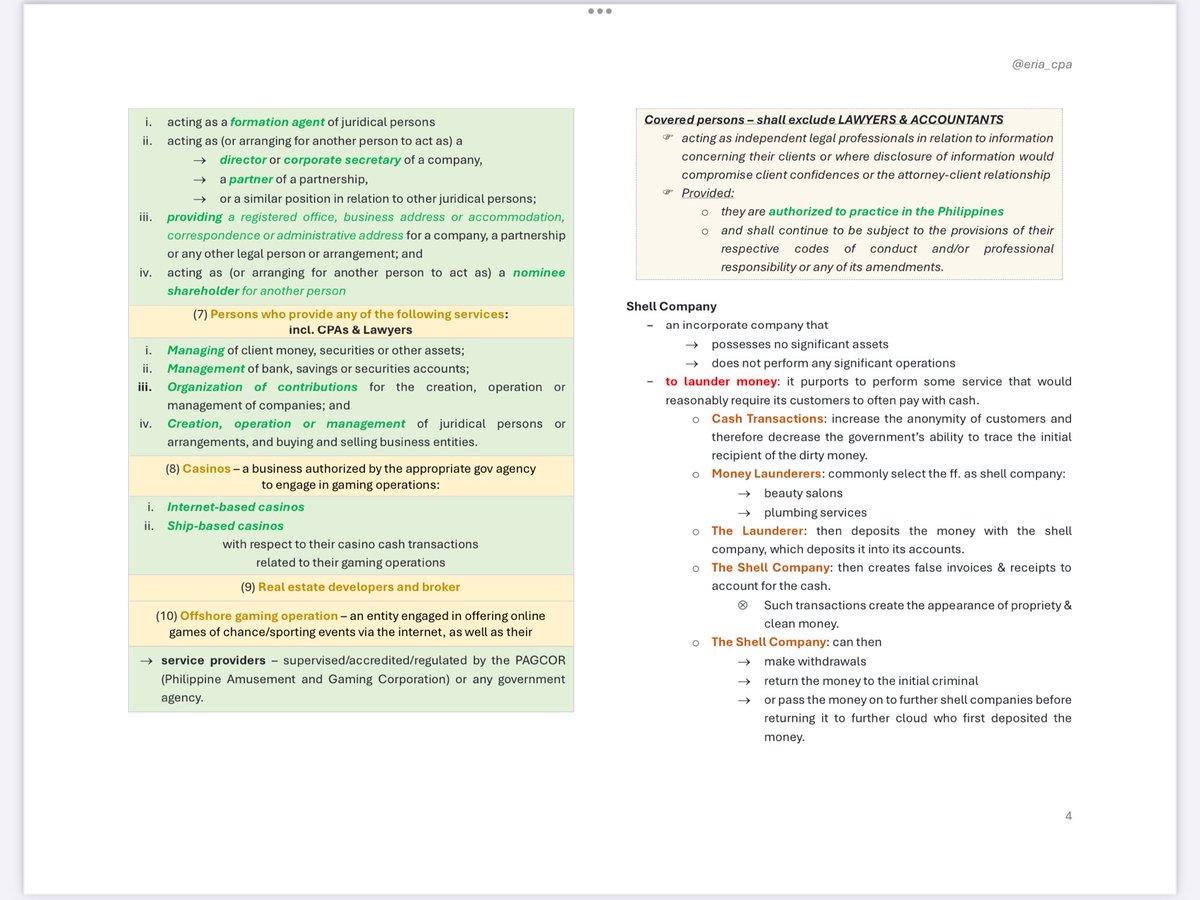Click 'The Launderer' orange term
This screenshot has height=900, width=1200.
(x=756, y=531)
